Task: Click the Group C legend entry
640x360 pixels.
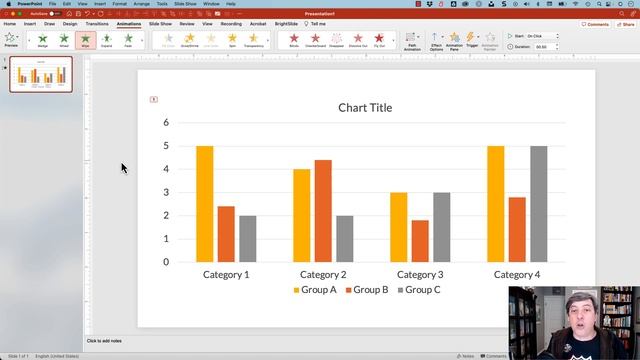Action: 419,290
